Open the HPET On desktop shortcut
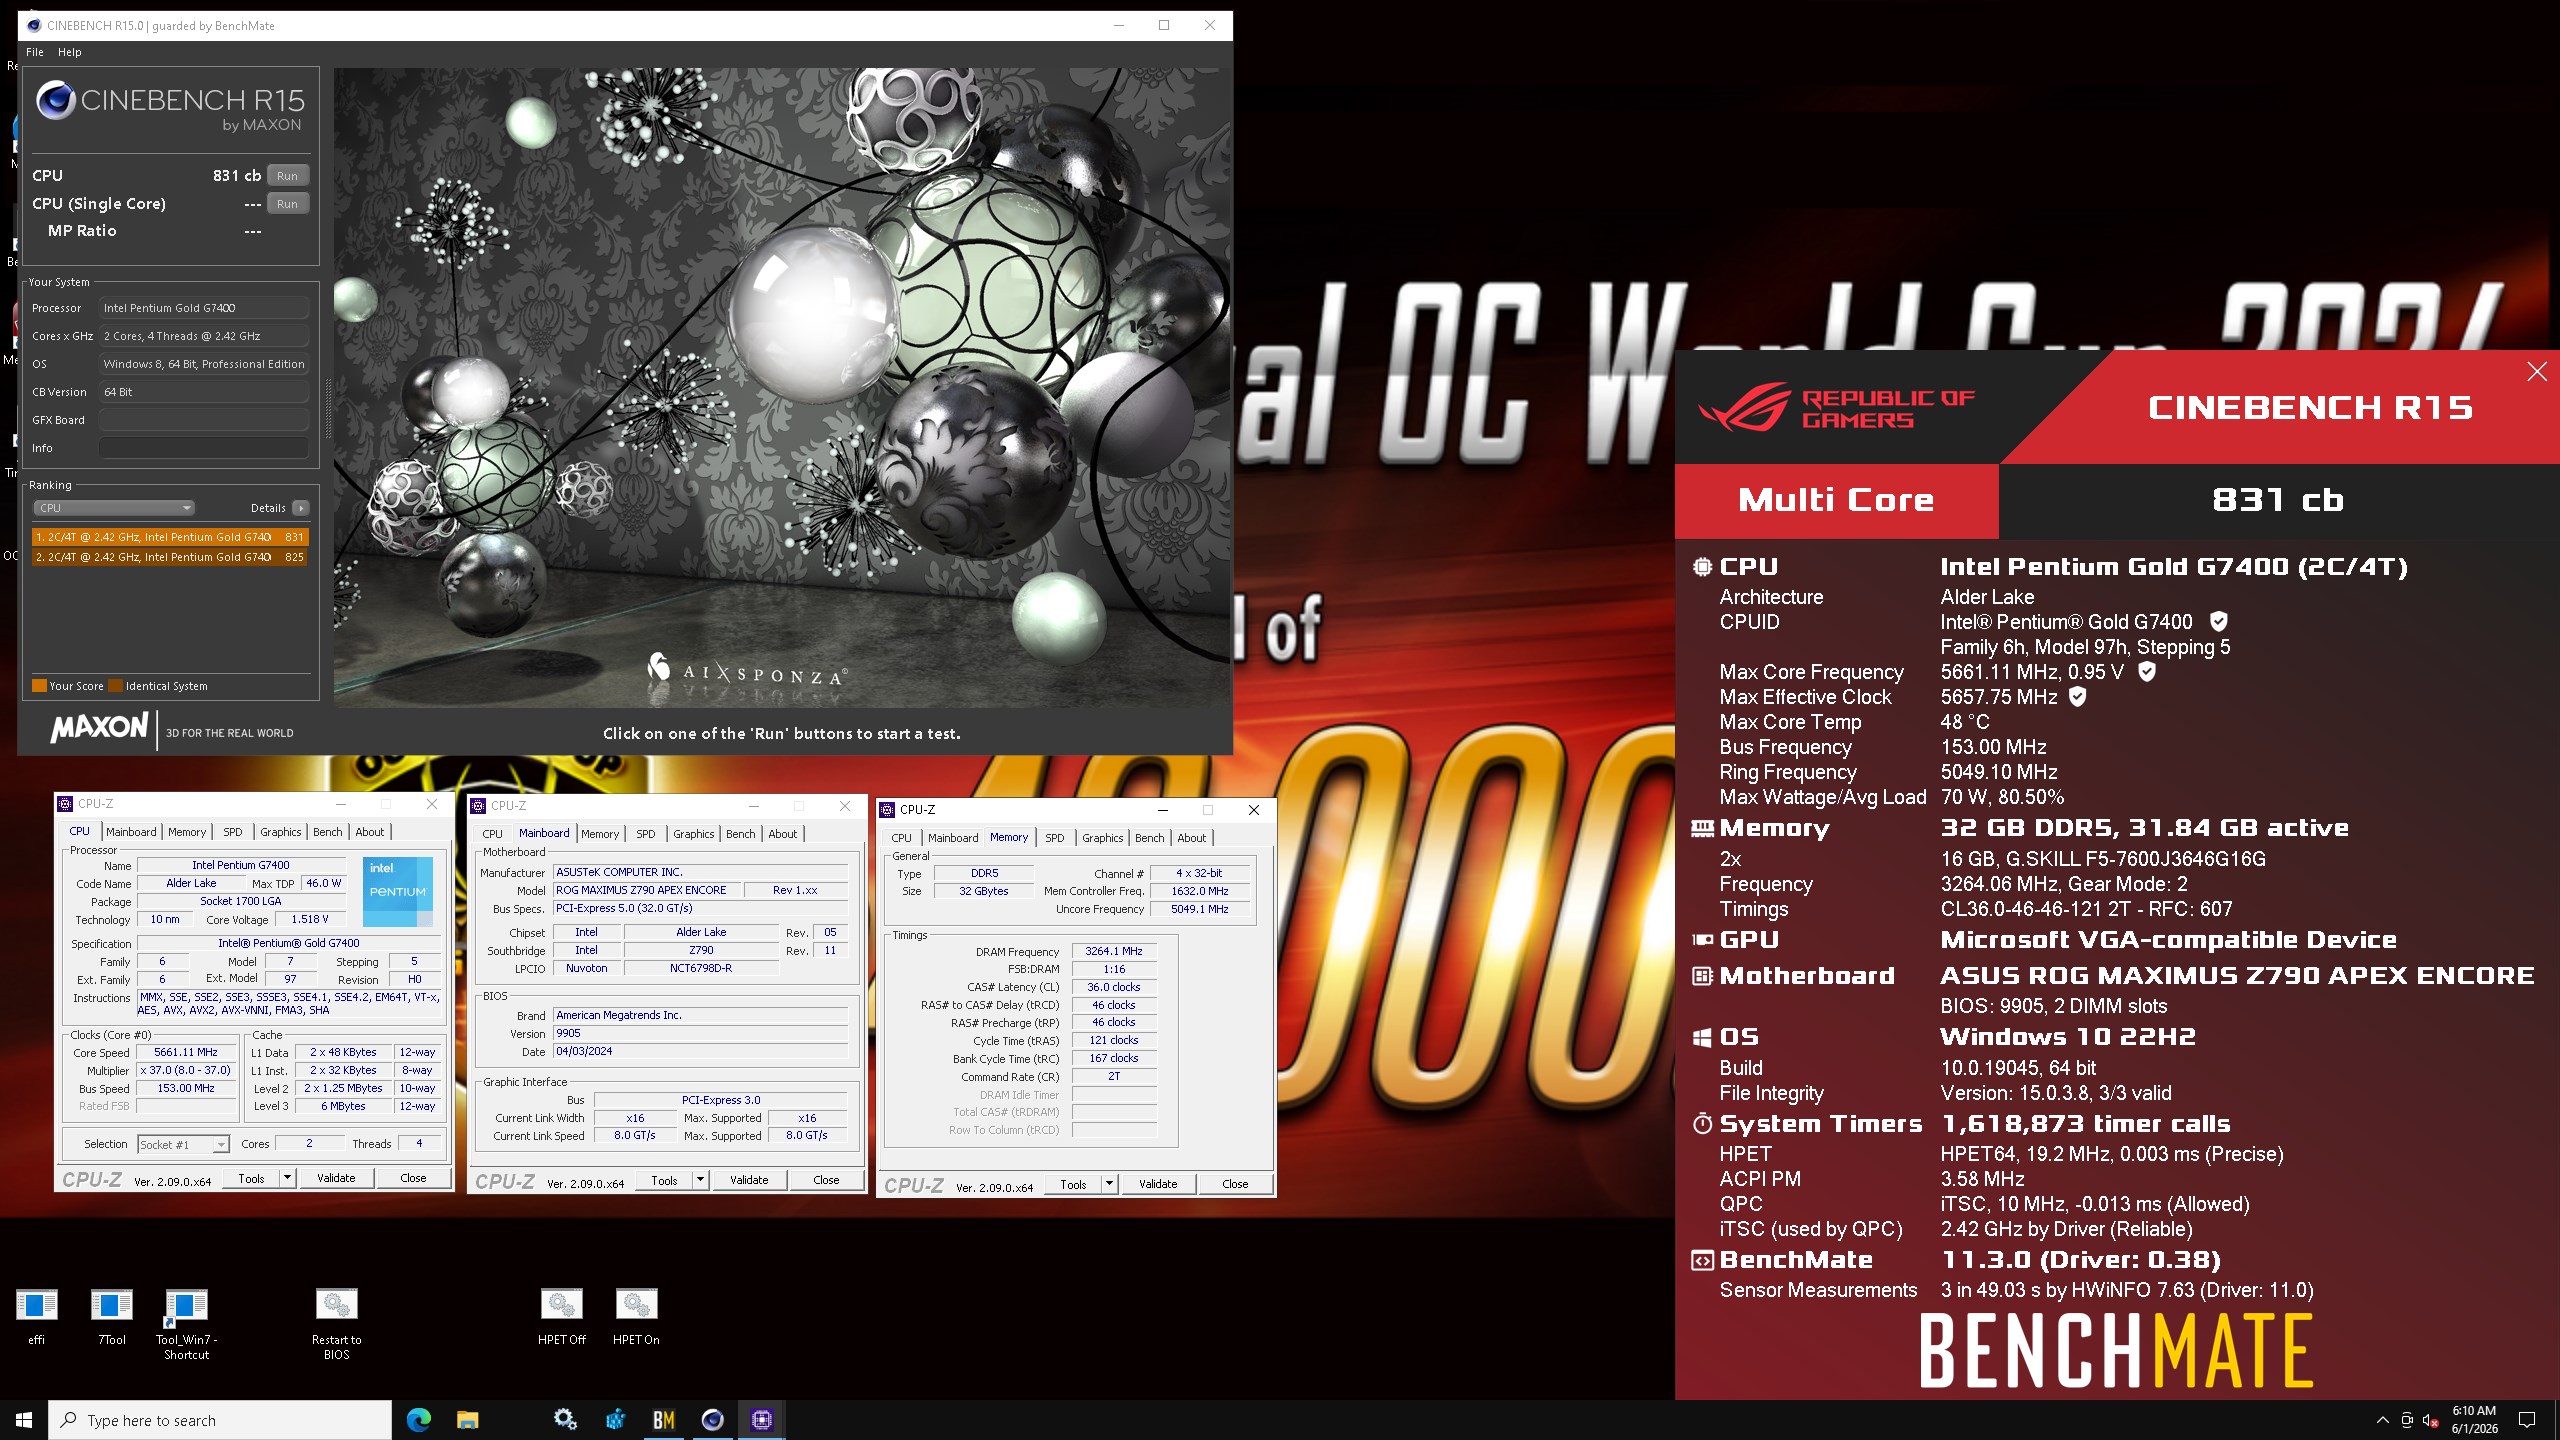 [x=636, y=1316]
